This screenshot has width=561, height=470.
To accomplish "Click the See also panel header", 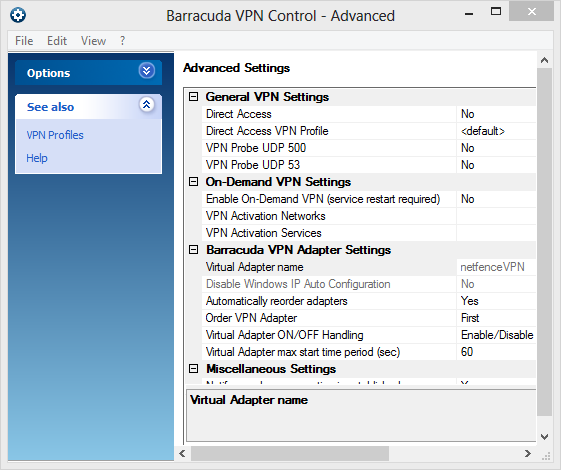I will 88,107.
